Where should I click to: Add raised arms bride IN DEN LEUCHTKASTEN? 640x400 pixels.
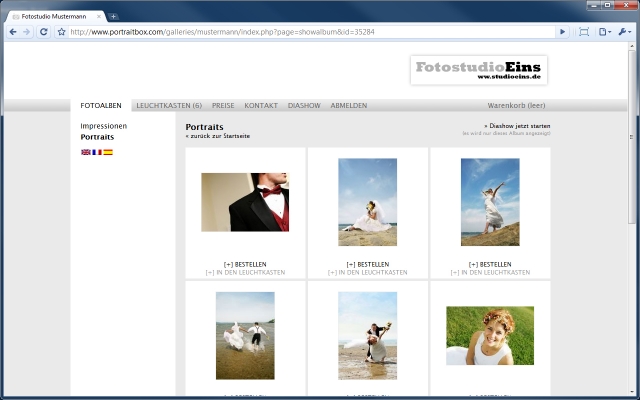(490, 272)
